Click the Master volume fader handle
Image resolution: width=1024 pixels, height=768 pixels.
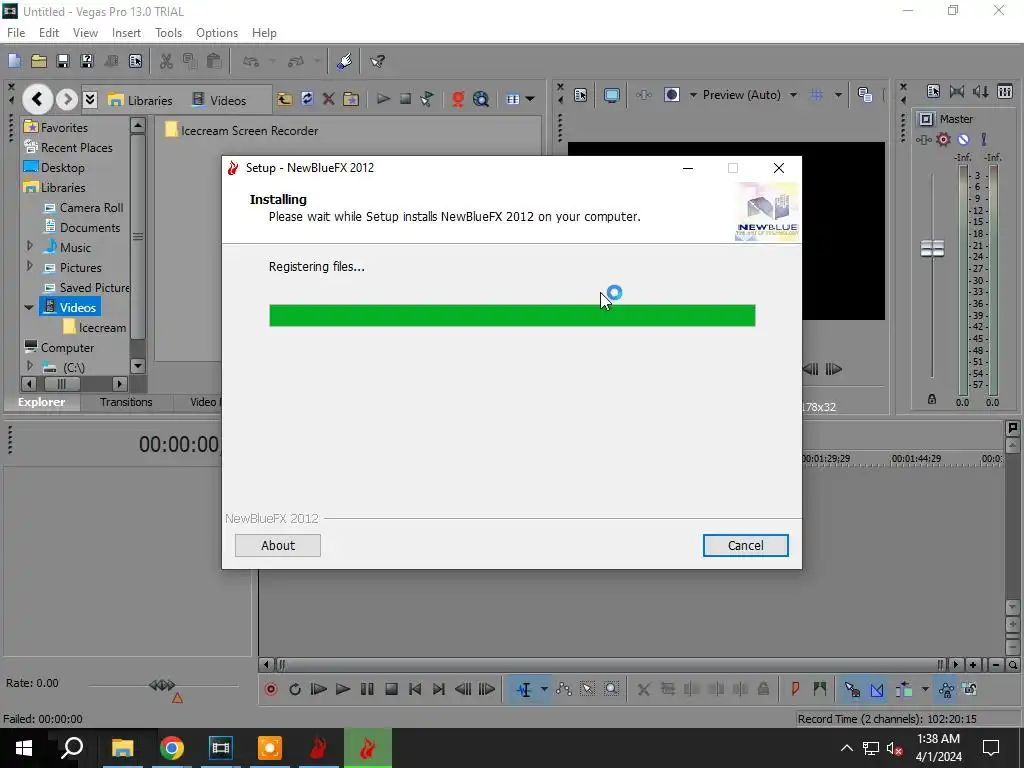(932, 248)
